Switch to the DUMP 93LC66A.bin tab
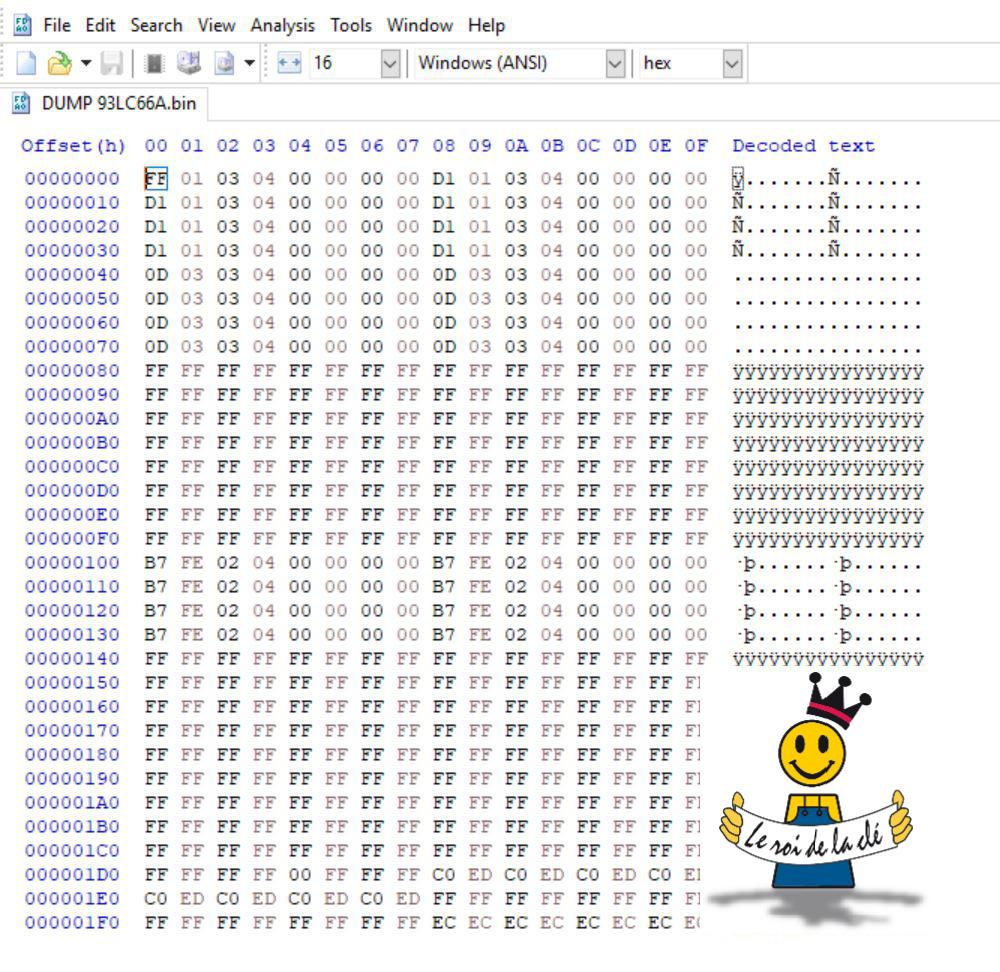The height and width of the screenshot is (972, 1000). pos(103,103)
